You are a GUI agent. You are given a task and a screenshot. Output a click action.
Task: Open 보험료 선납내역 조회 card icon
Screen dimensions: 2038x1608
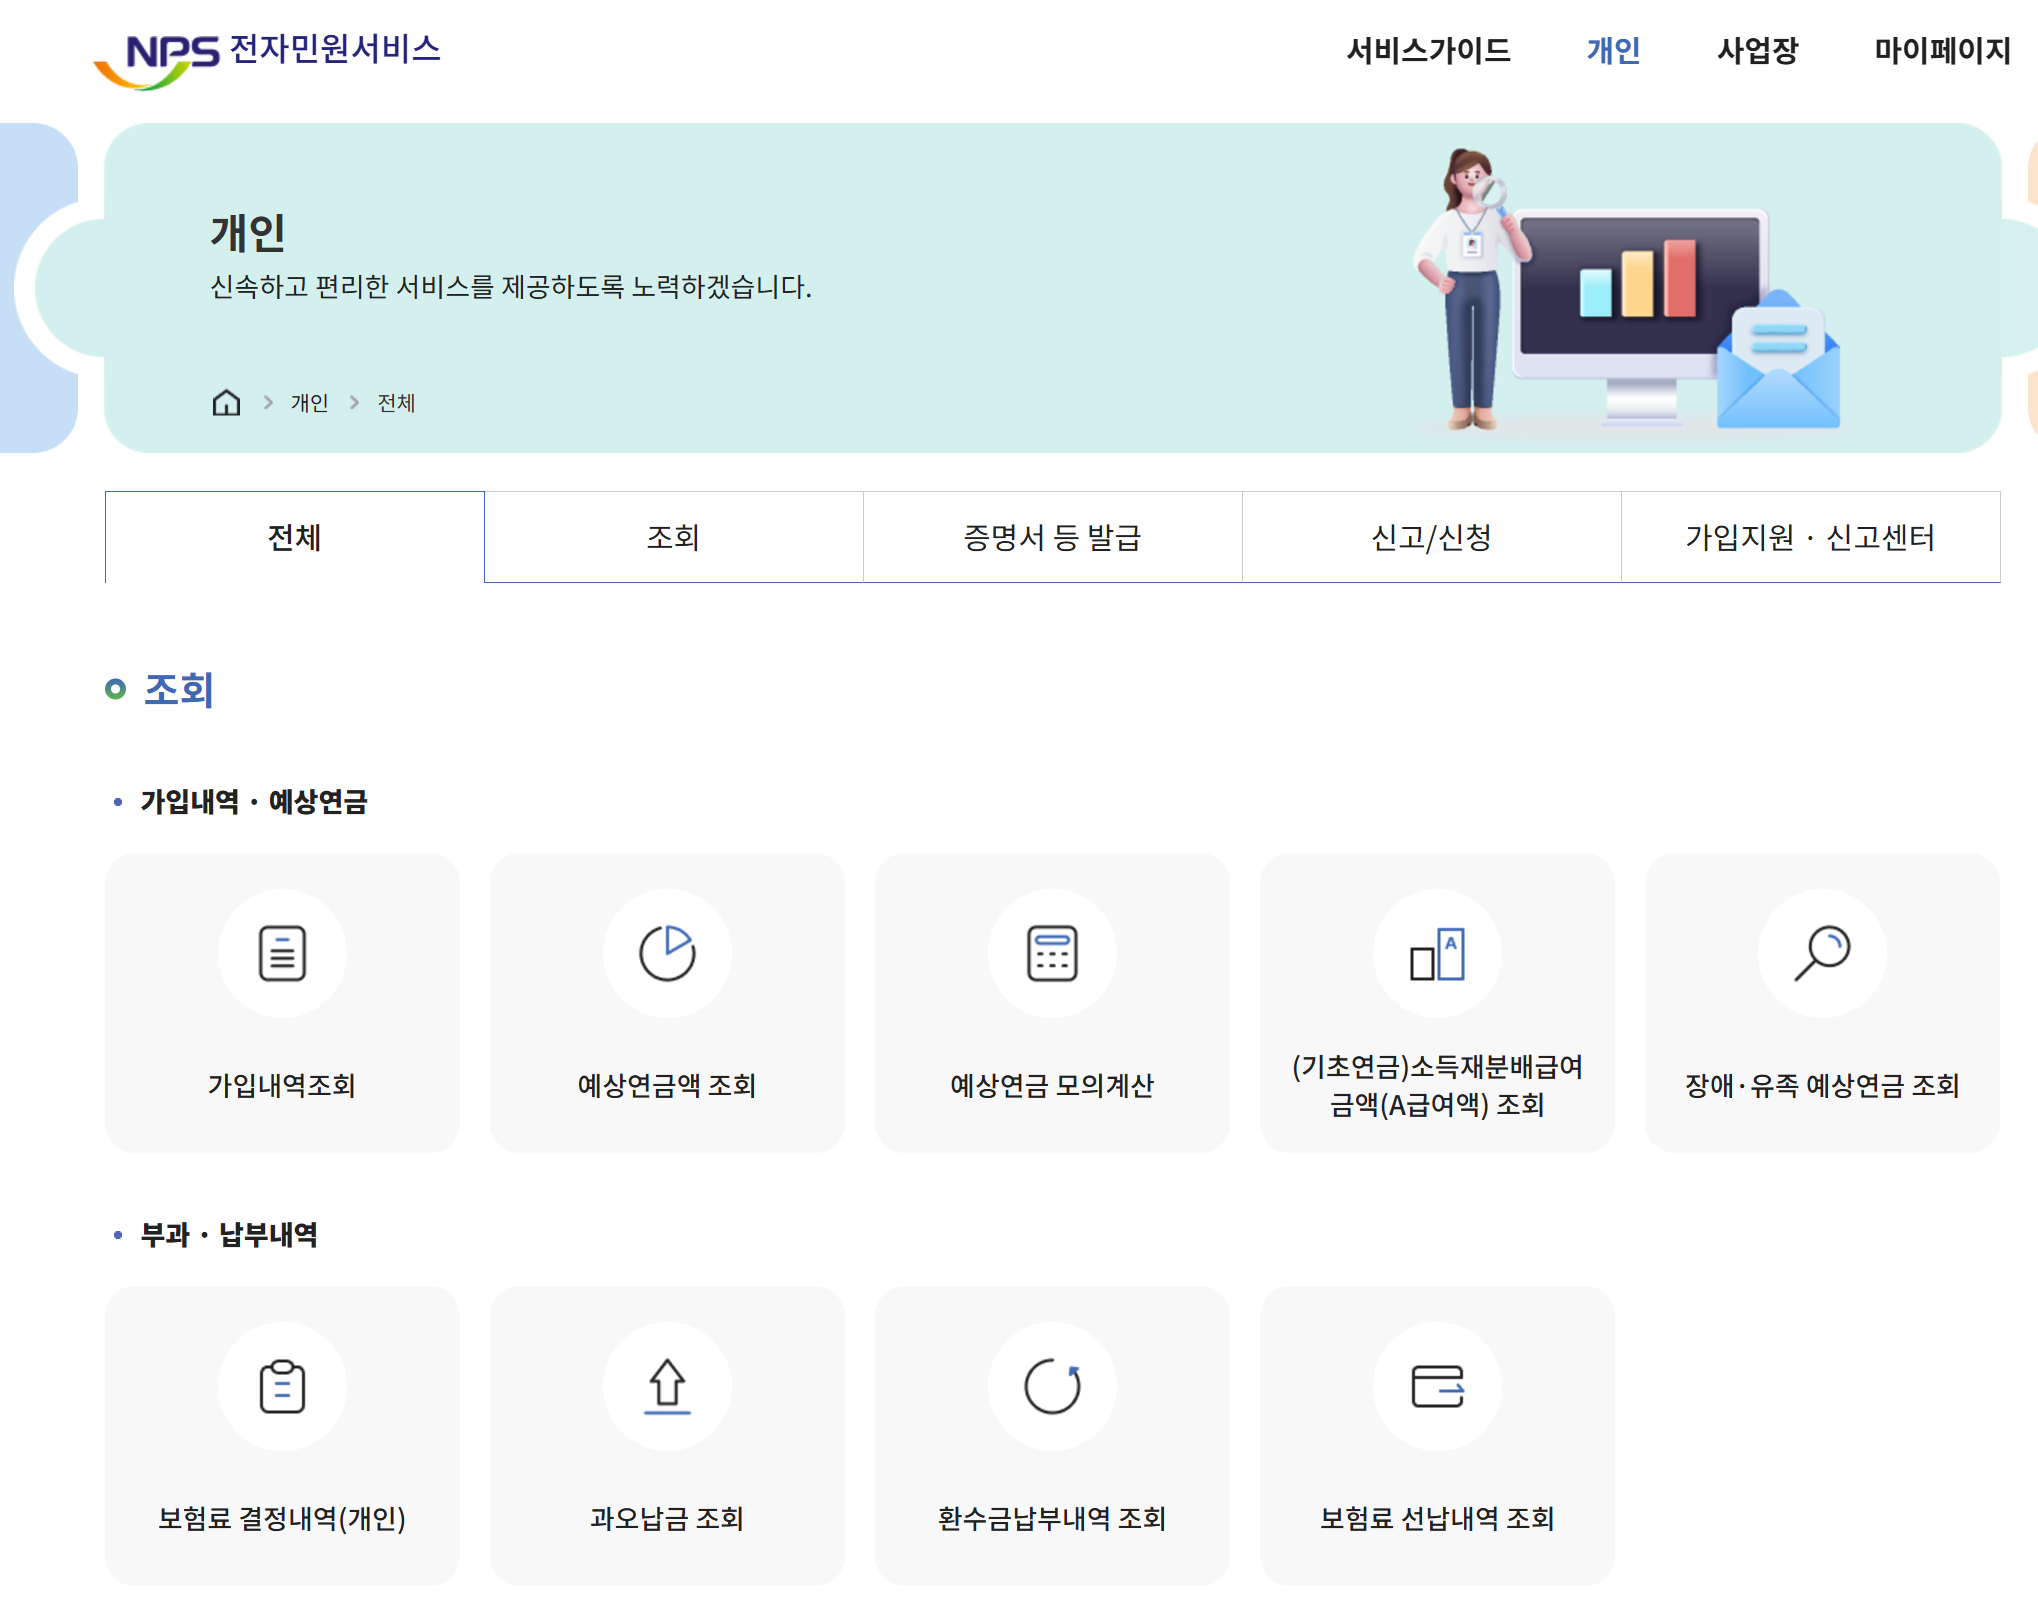[x=1437, y=1387]
